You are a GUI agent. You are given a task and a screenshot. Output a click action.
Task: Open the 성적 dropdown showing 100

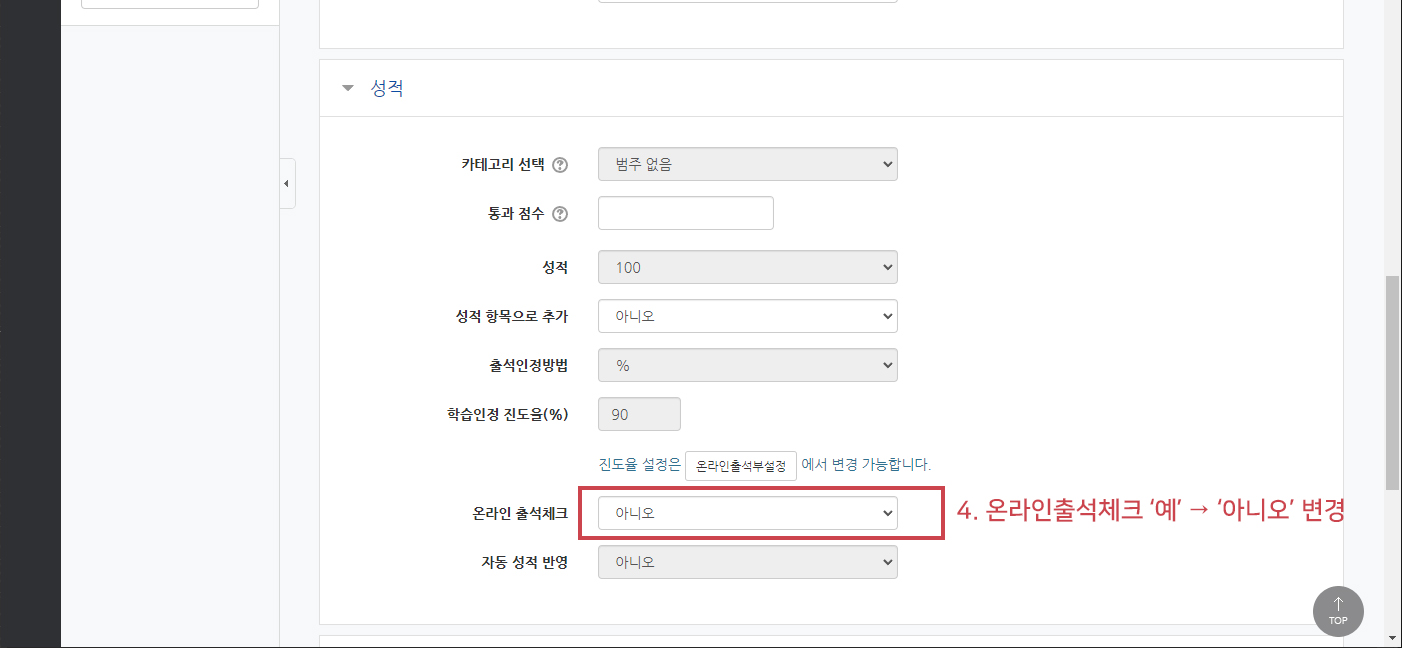(x=748, y=267)
